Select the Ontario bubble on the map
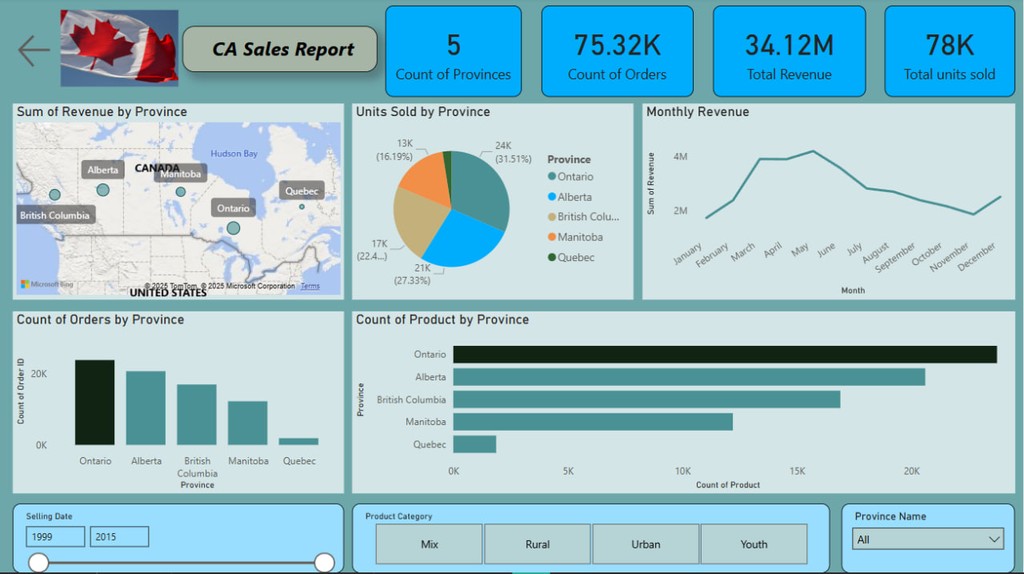The image size is (1024, 574). [233, 228]
